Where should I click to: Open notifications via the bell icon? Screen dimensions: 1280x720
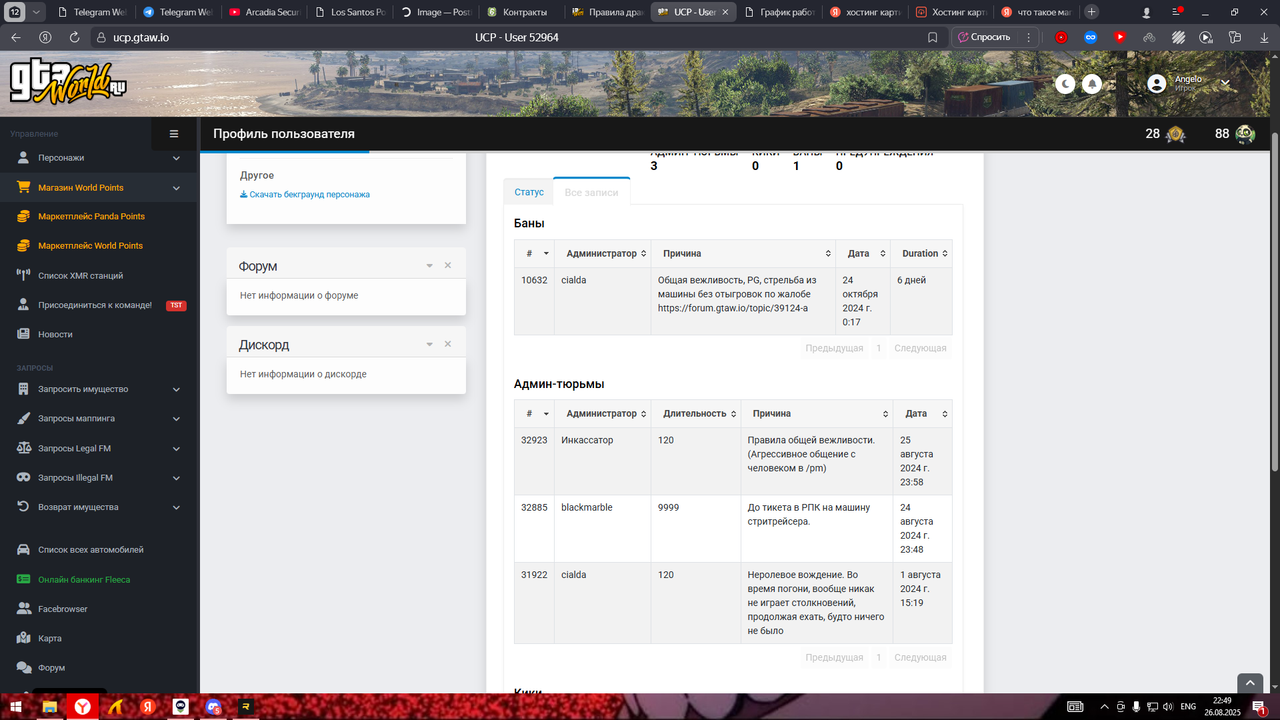tap(1092, 84)
